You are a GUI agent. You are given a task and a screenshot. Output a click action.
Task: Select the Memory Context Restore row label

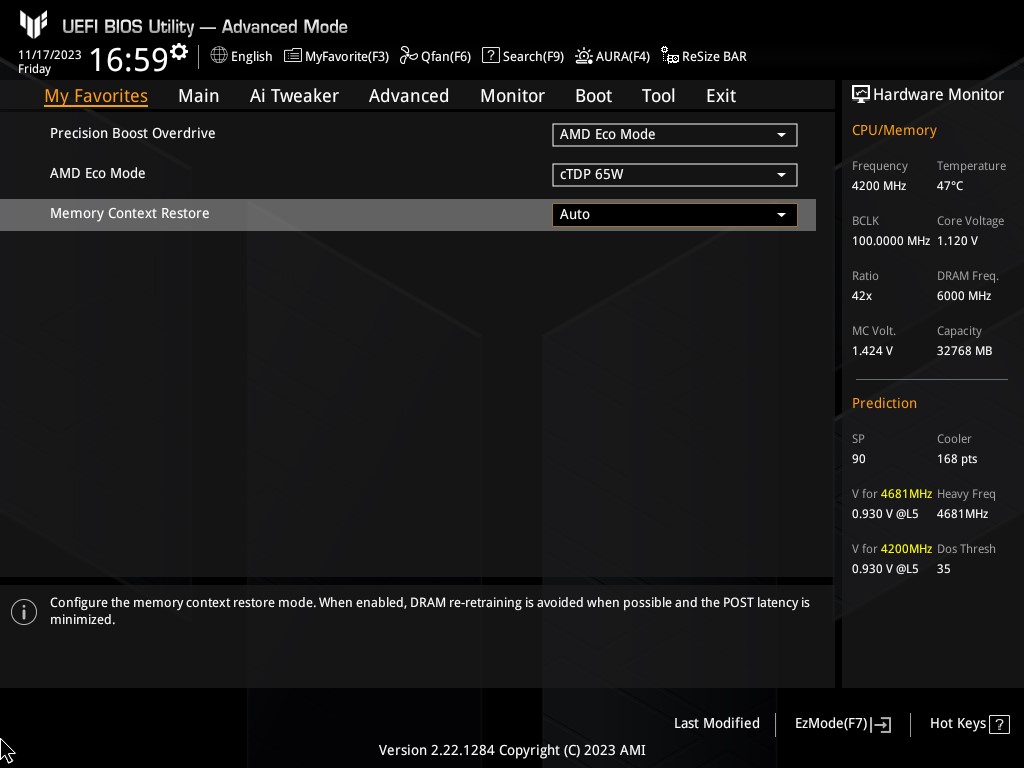(129, 213)
